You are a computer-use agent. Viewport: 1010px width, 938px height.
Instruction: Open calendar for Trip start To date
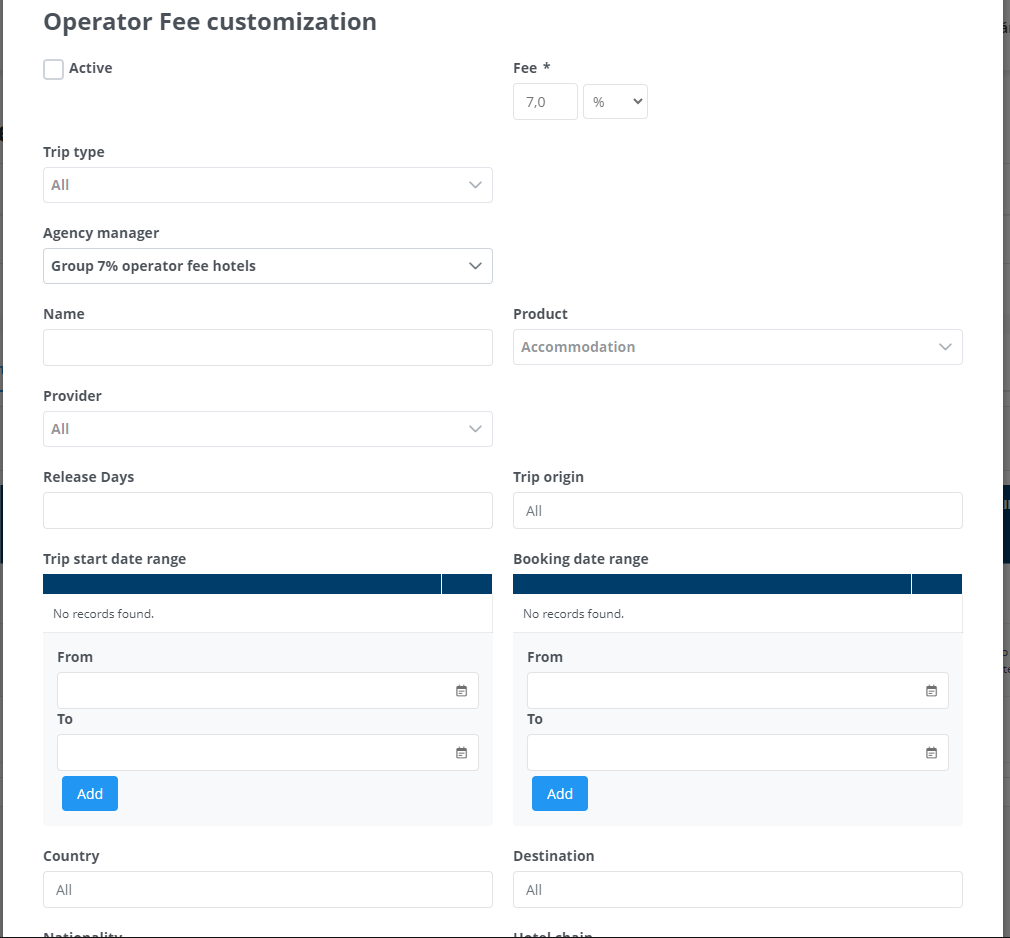(x=461, y=753)
